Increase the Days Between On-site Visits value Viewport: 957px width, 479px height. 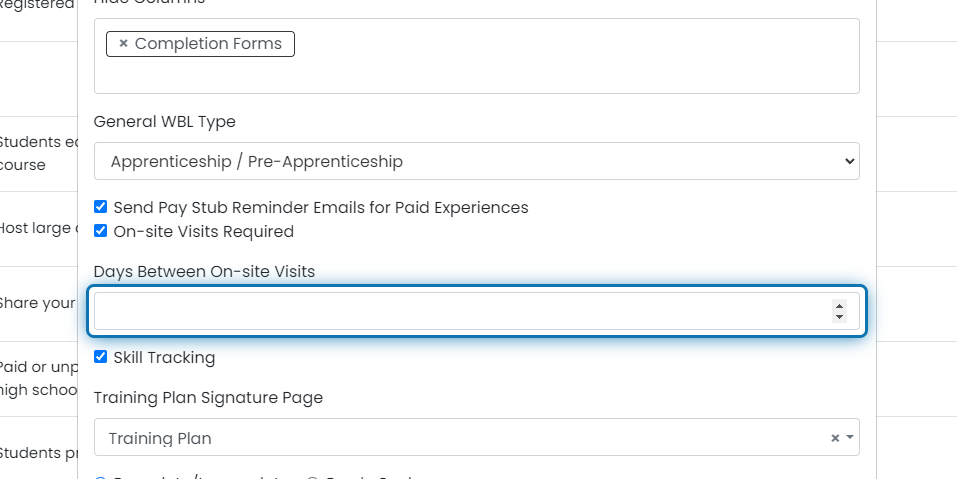point(839,306)
